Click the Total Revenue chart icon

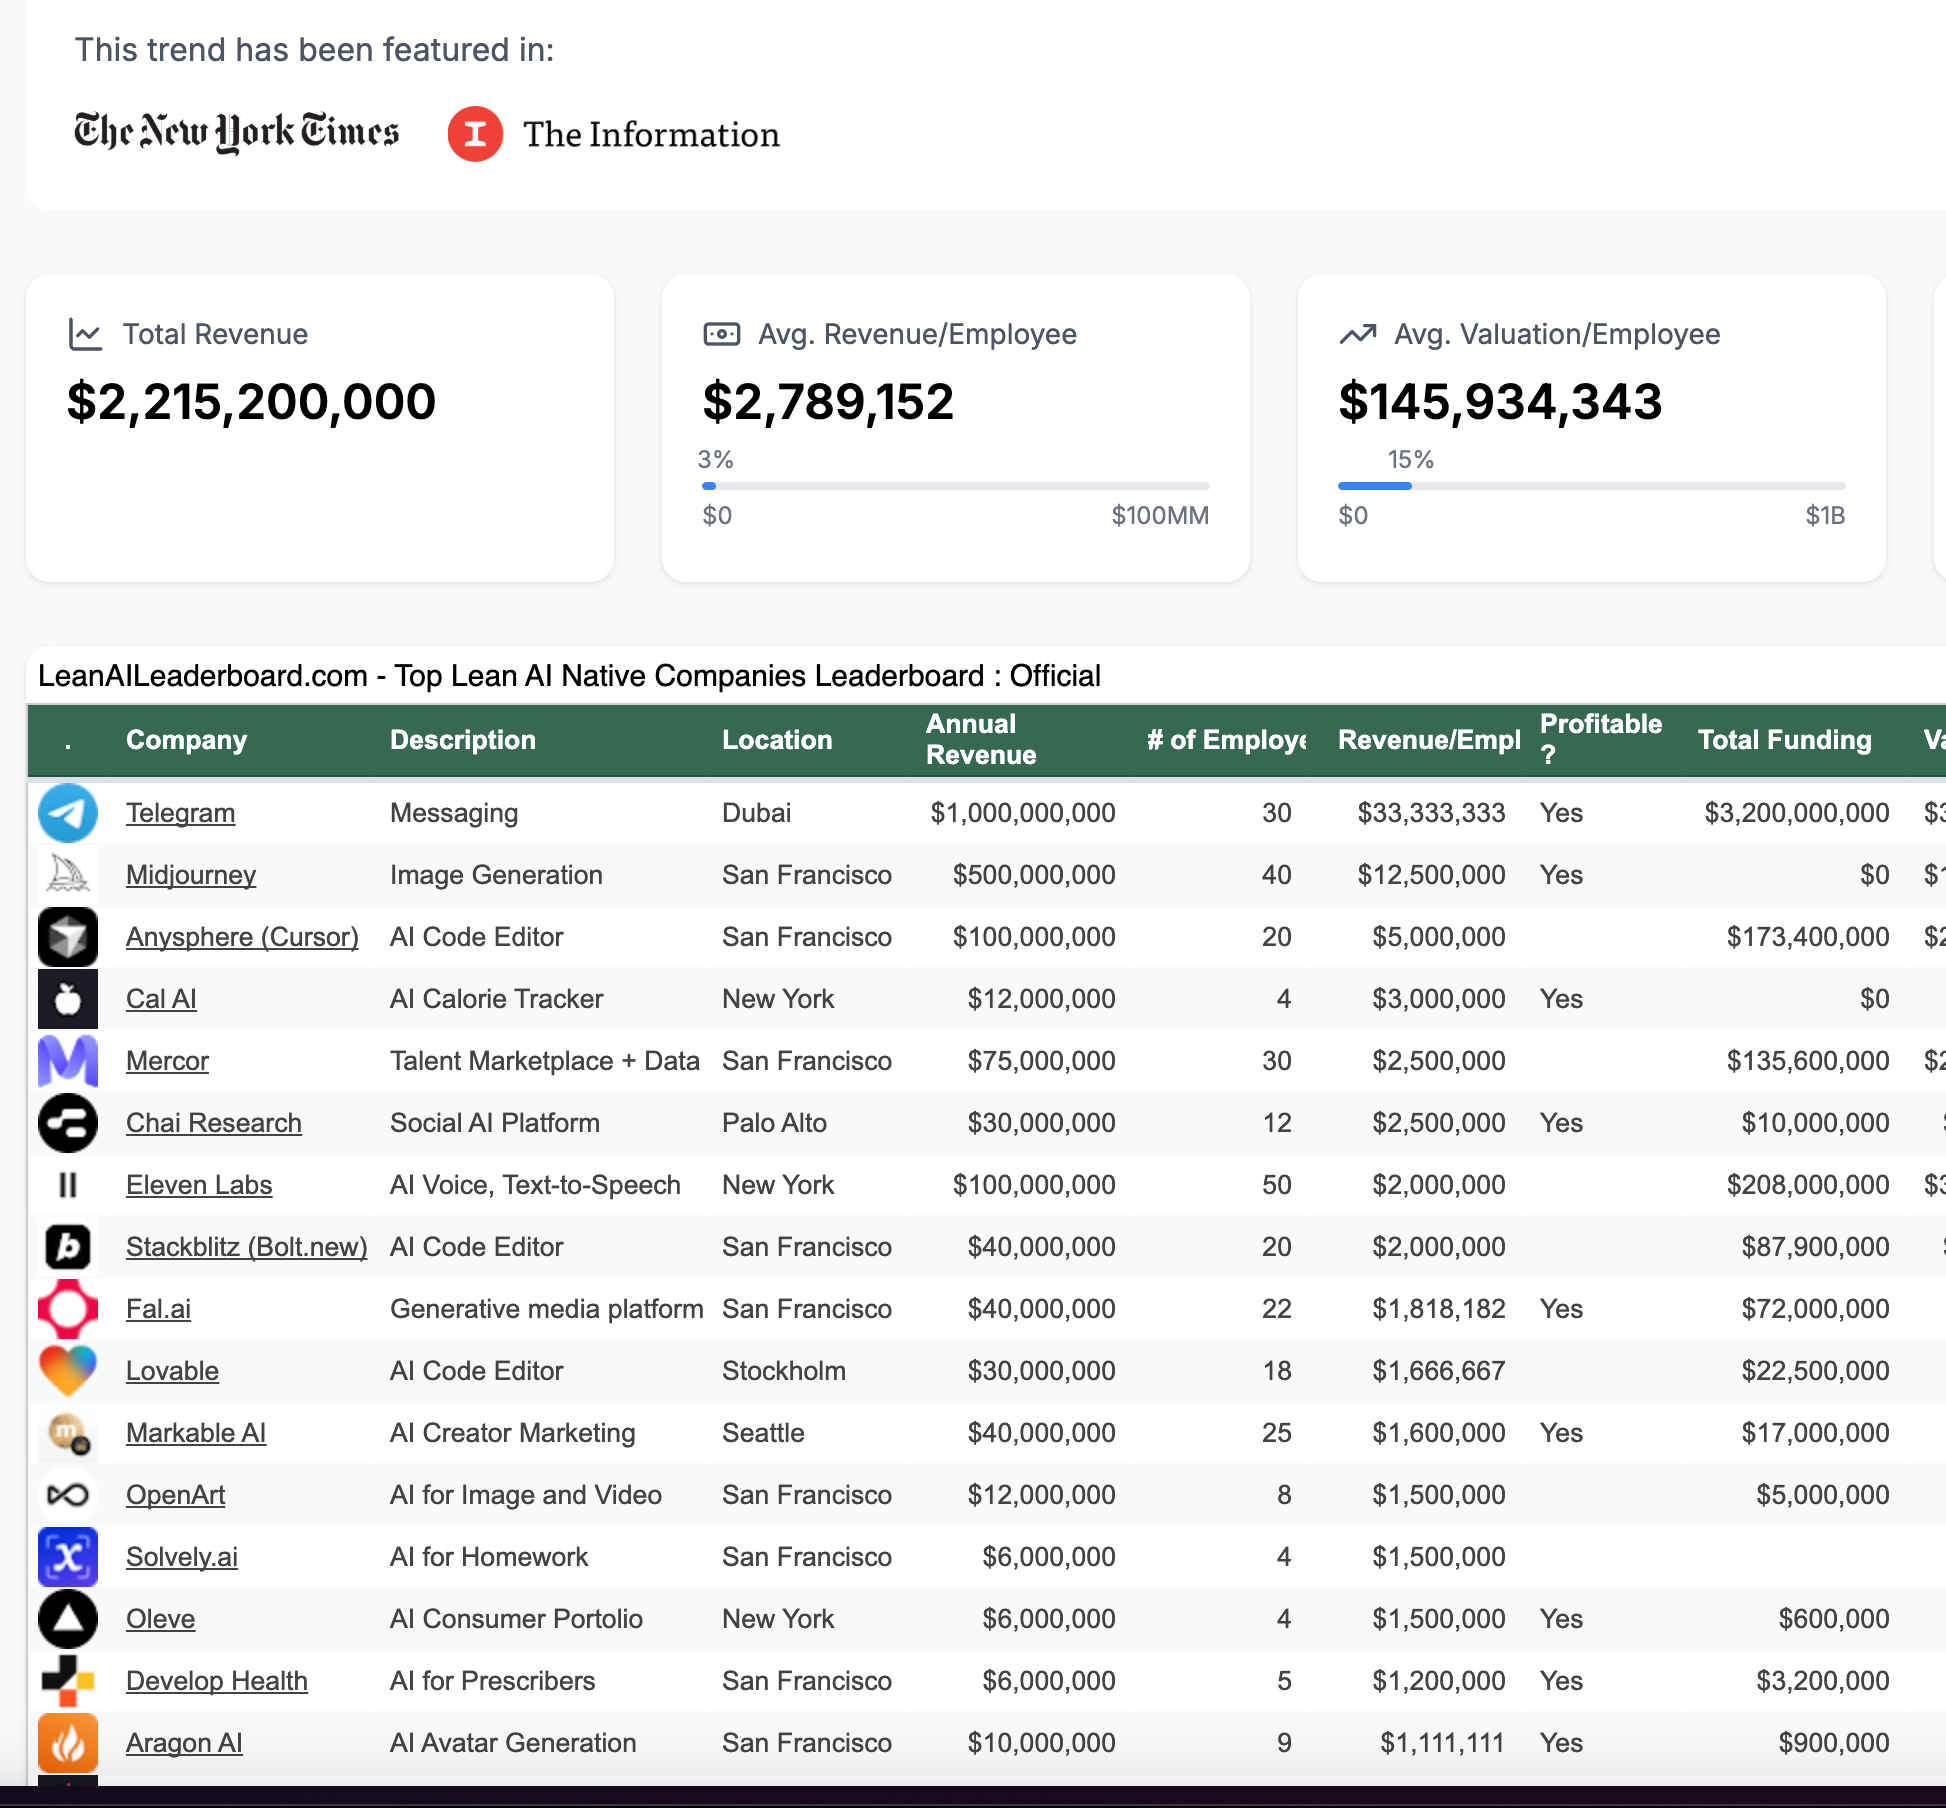(x=85, y=334)
